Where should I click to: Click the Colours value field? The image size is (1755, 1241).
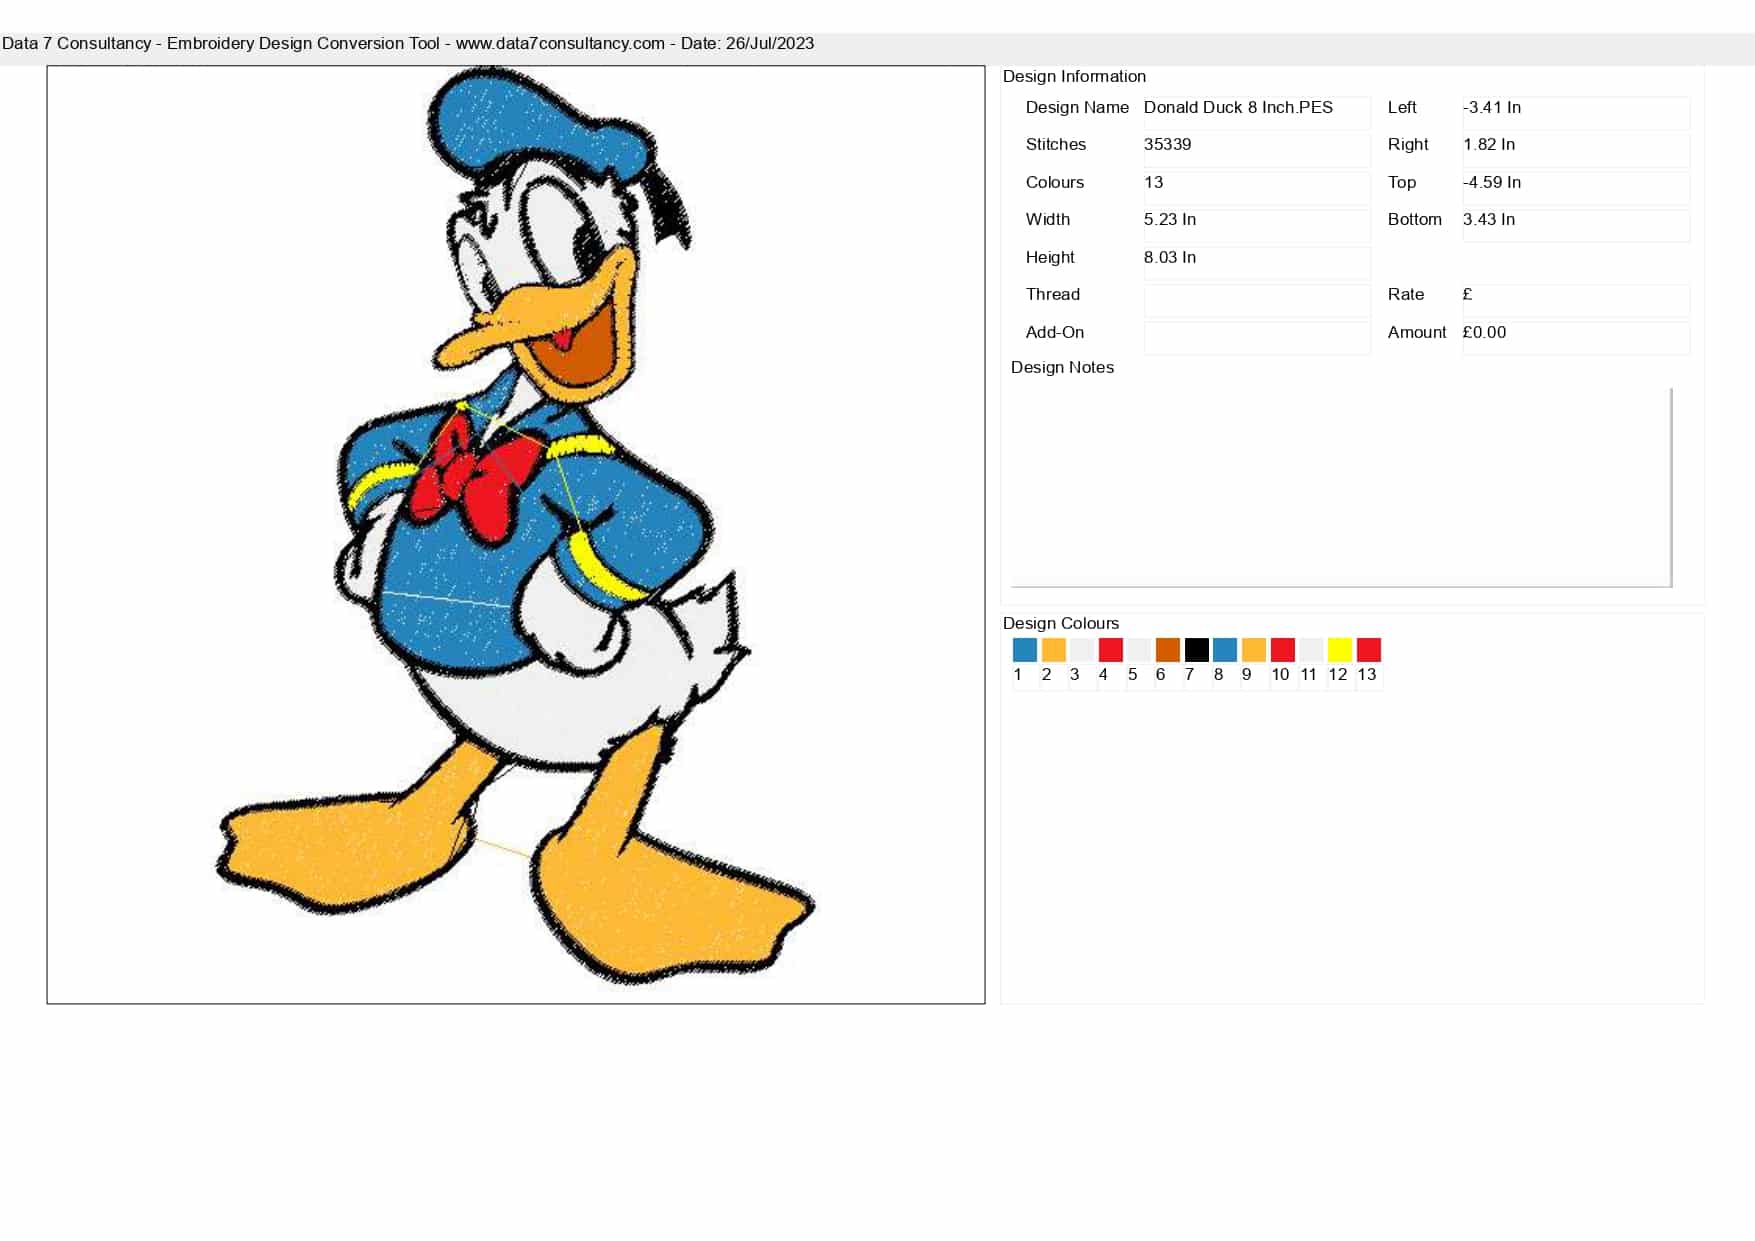coord(1257,188)
